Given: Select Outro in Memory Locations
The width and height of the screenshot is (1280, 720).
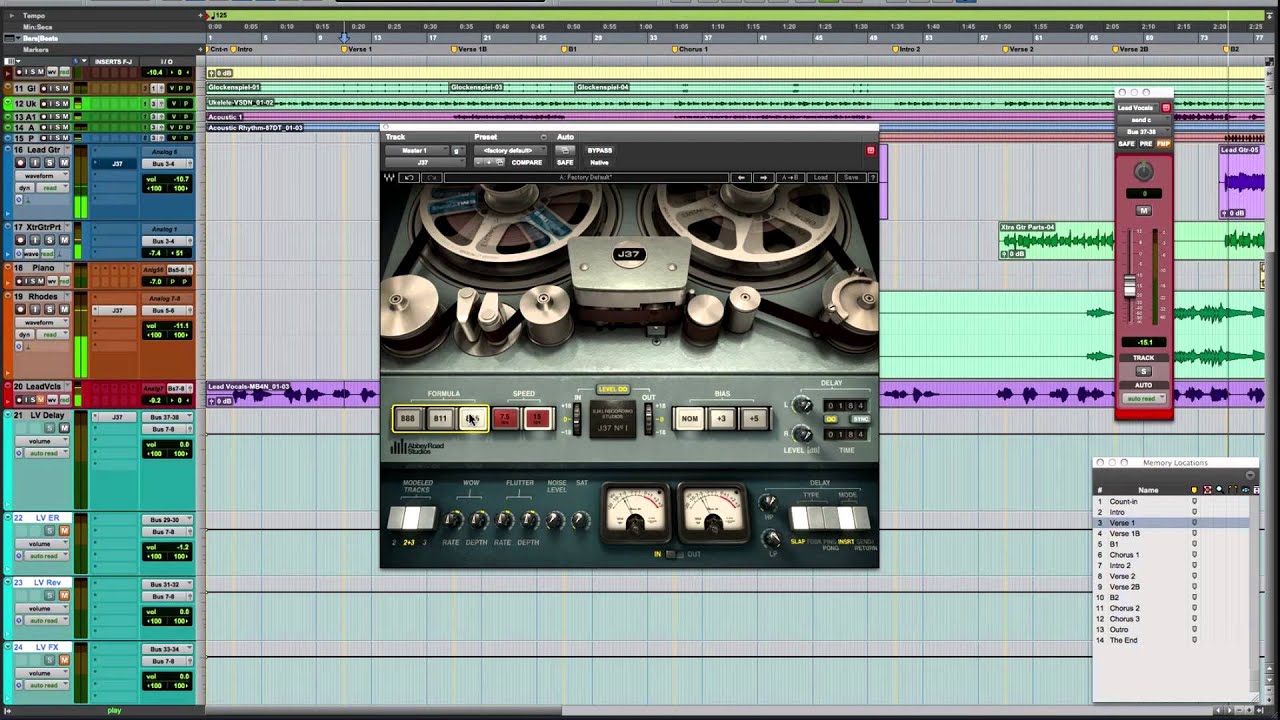Looking at the screenshot, I should click(1118, 630).
